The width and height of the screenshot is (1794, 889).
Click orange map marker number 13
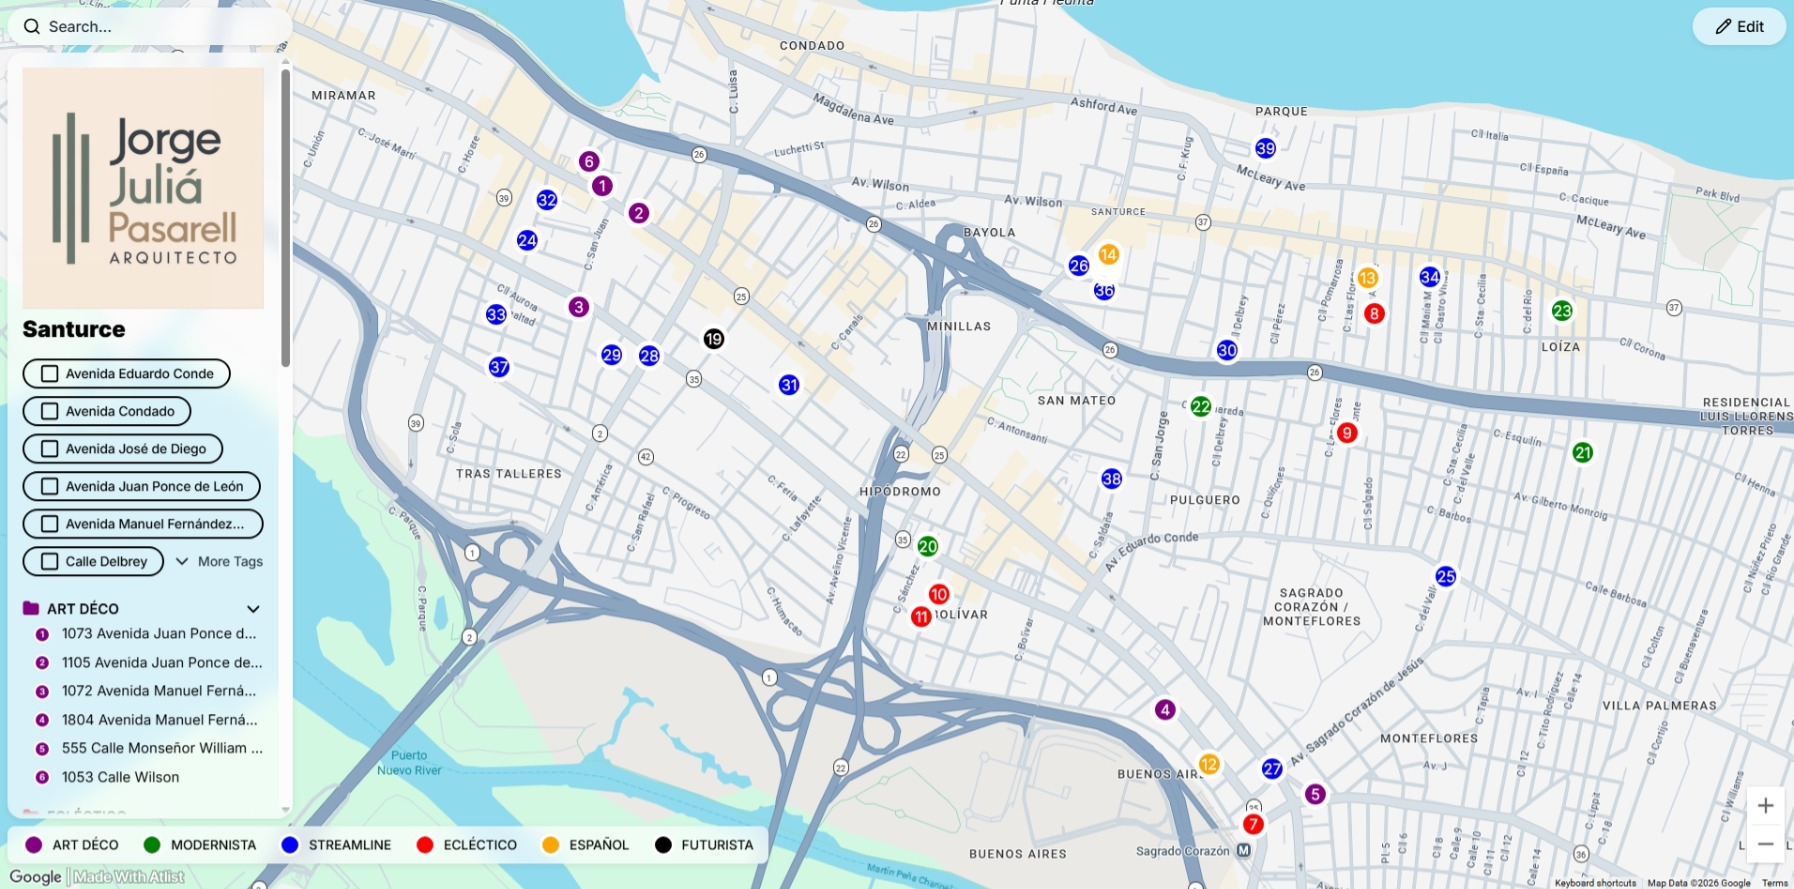point(1368,278)
